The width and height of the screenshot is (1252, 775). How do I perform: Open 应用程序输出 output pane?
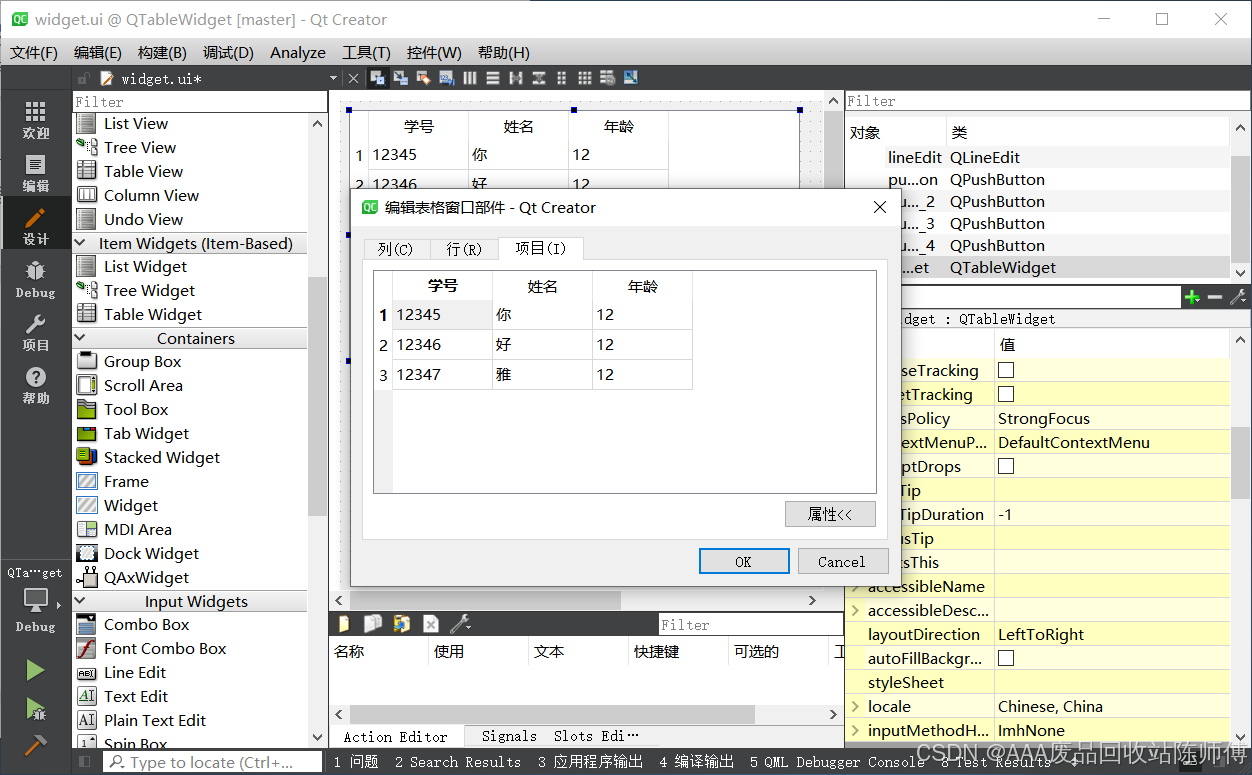point(590,762)
